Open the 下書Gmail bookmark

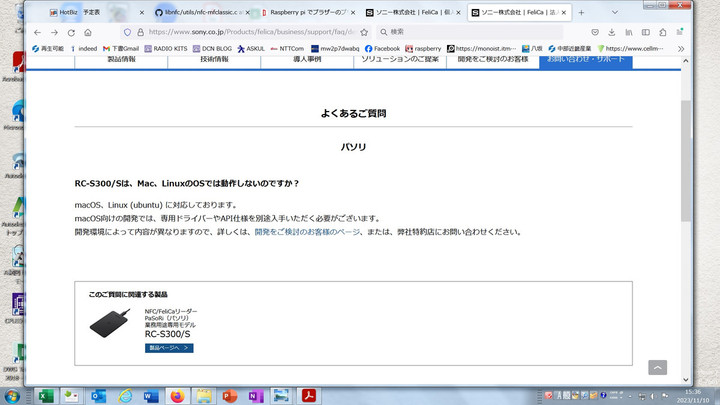point(121,48)
